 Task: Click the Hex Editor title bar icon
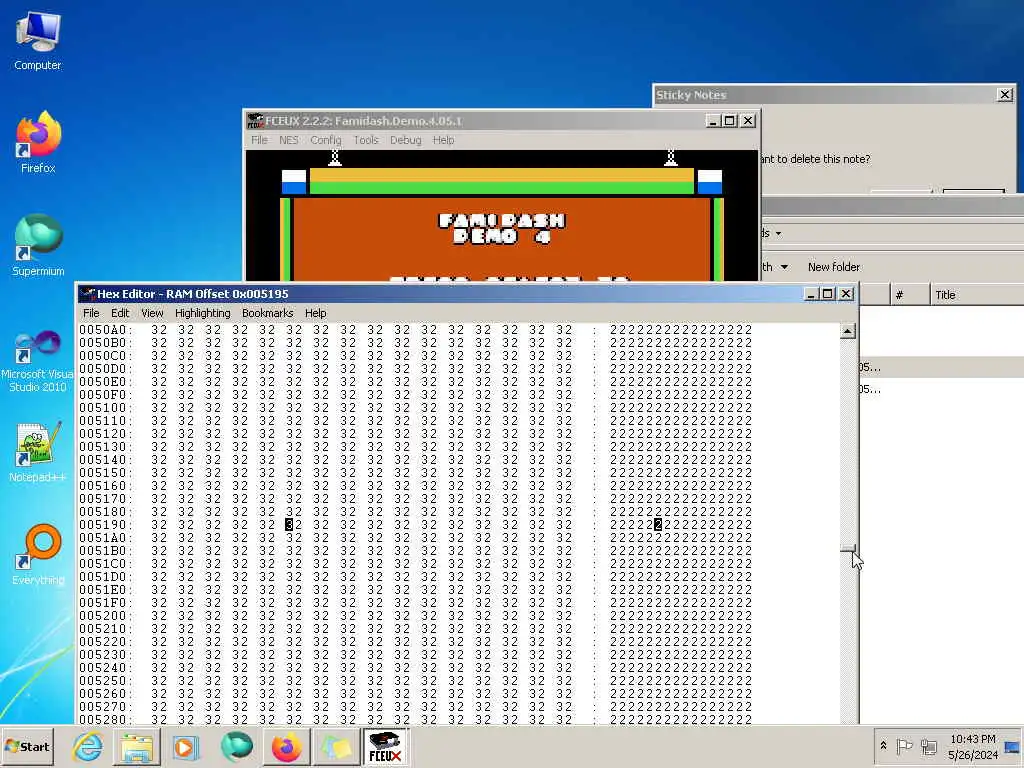point(88,294)
